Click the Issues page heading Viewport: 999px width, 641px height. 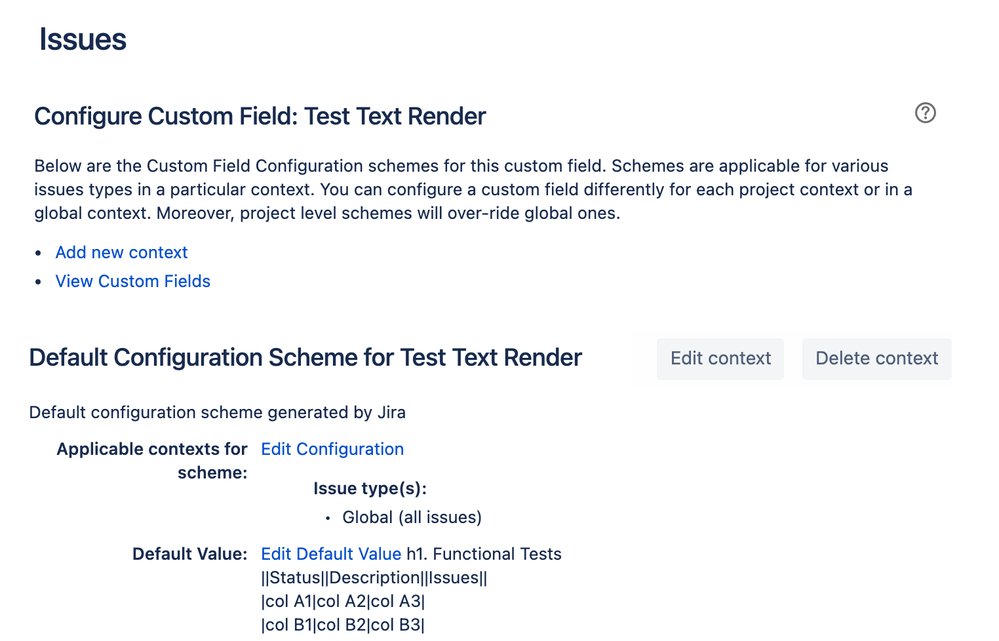coord(83,40)
